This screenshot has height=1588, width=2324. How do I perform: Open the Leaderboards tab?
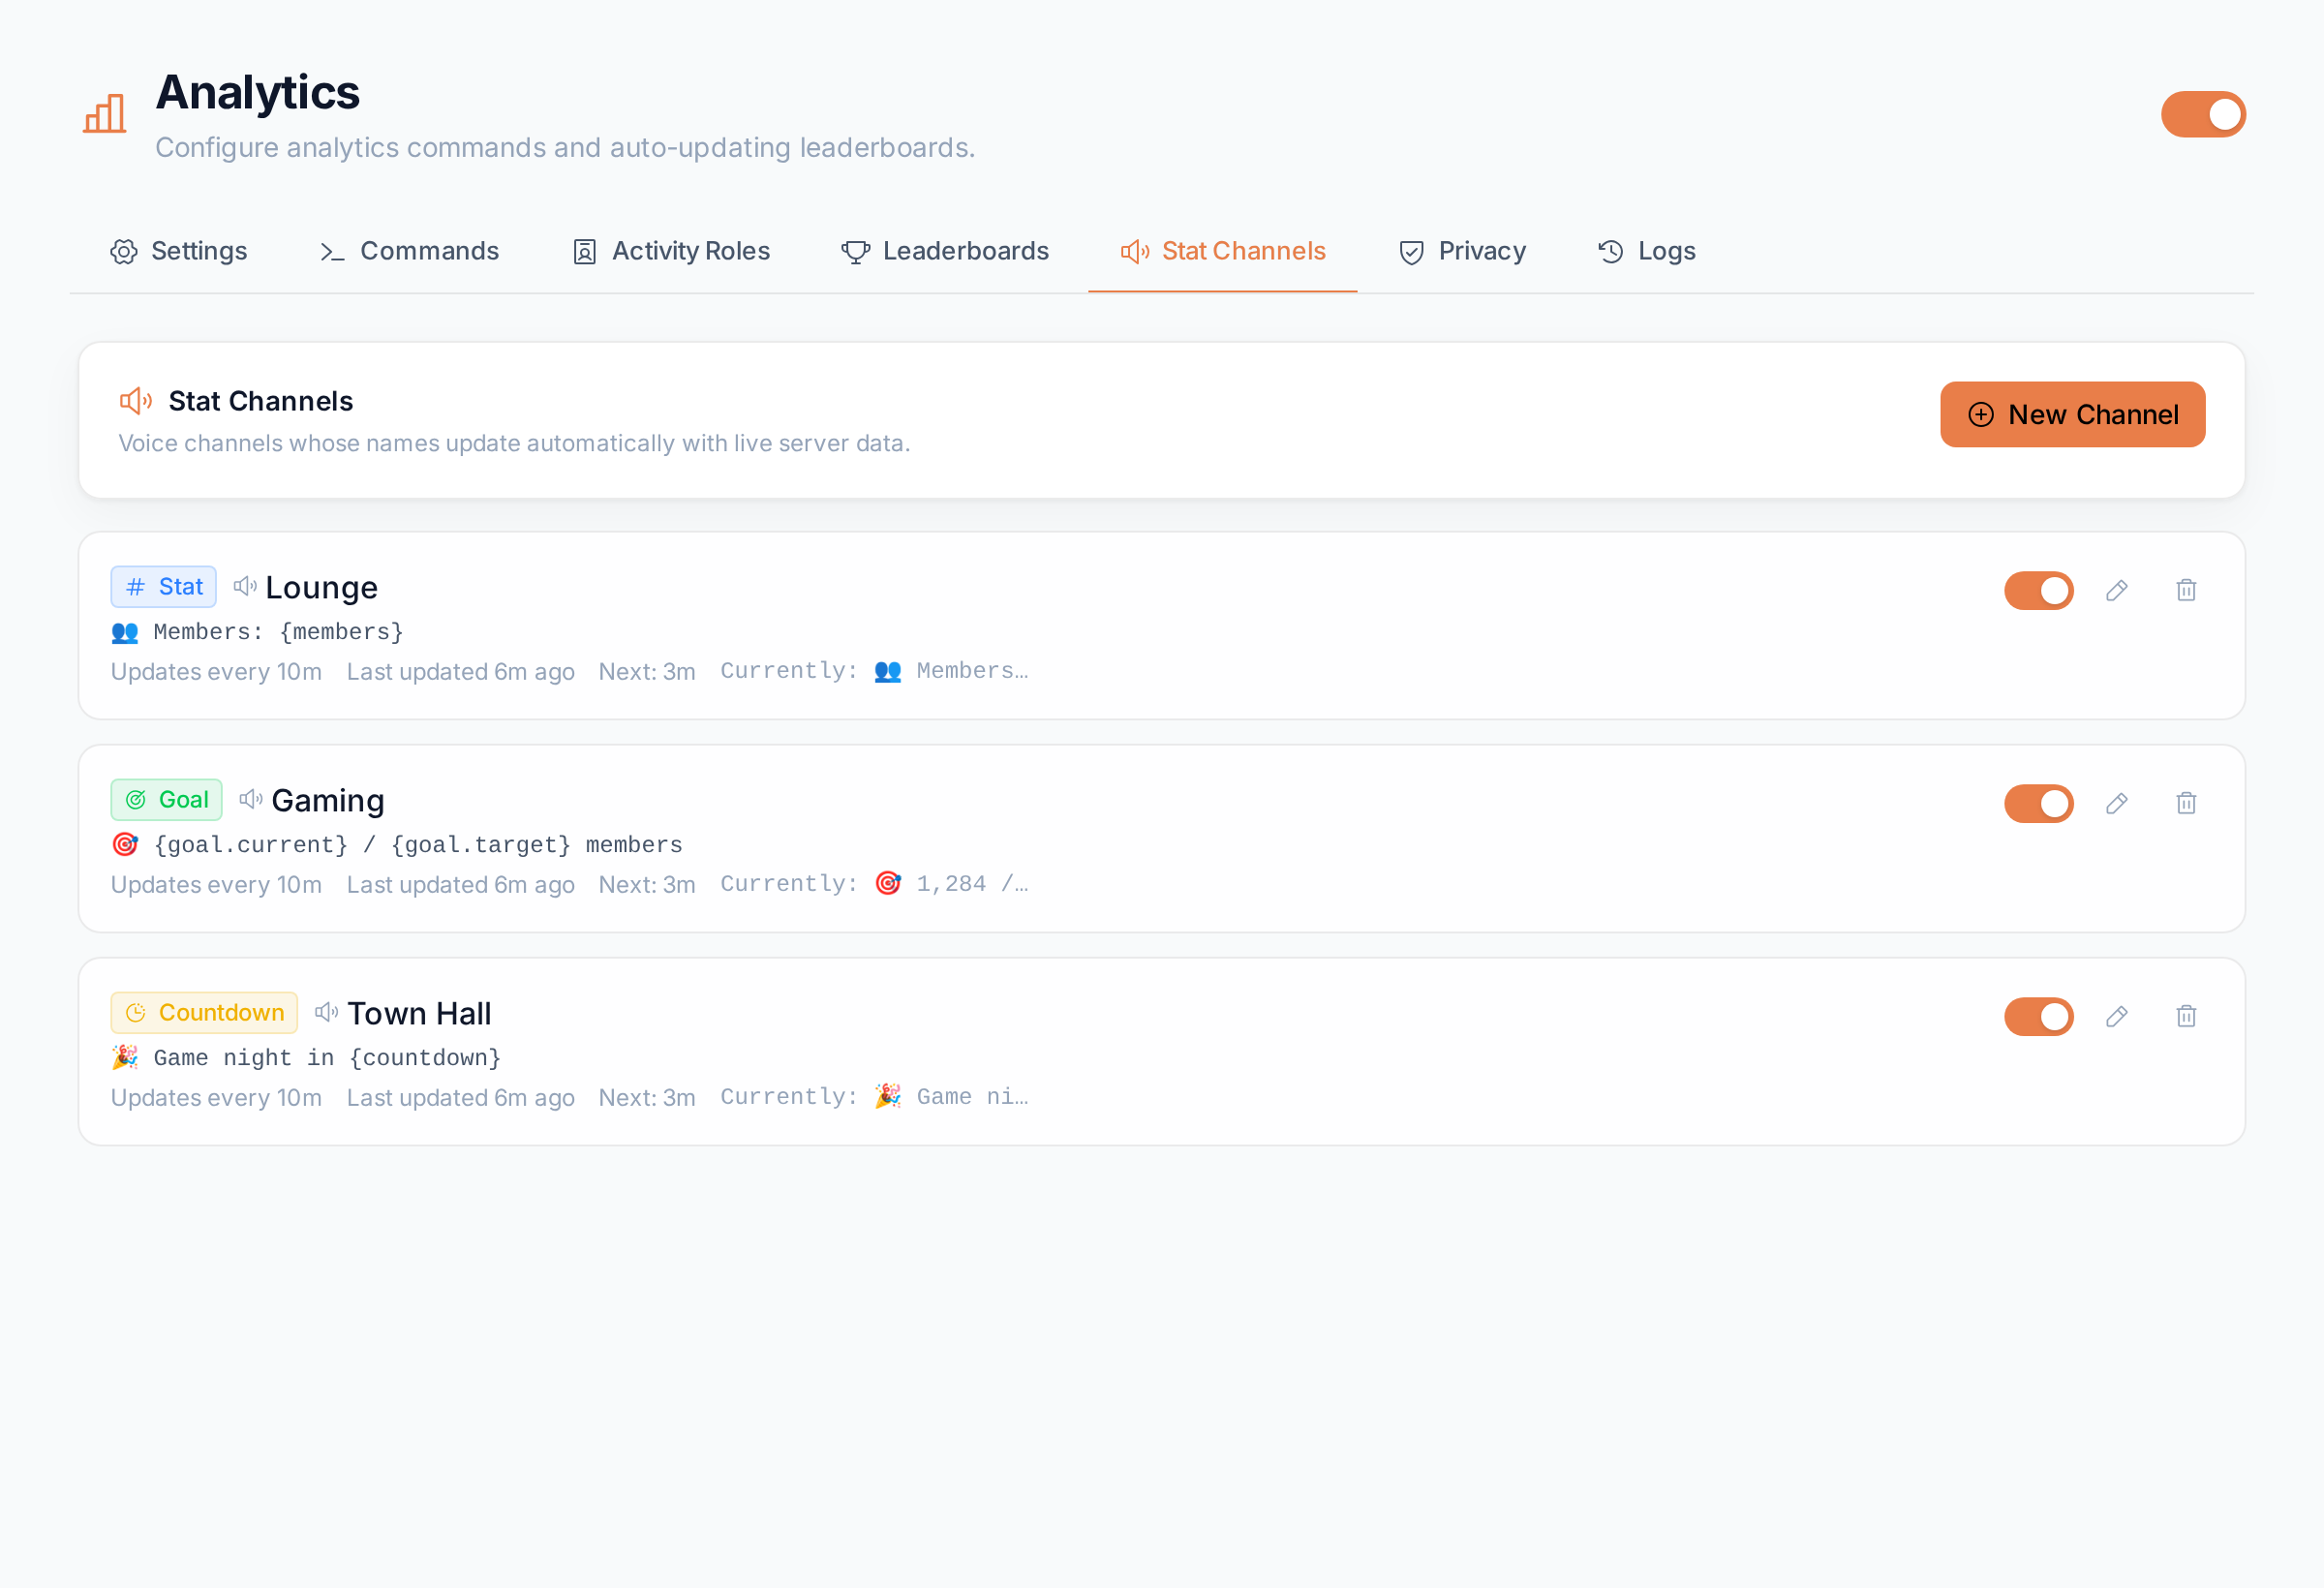[x=945, y=251]
